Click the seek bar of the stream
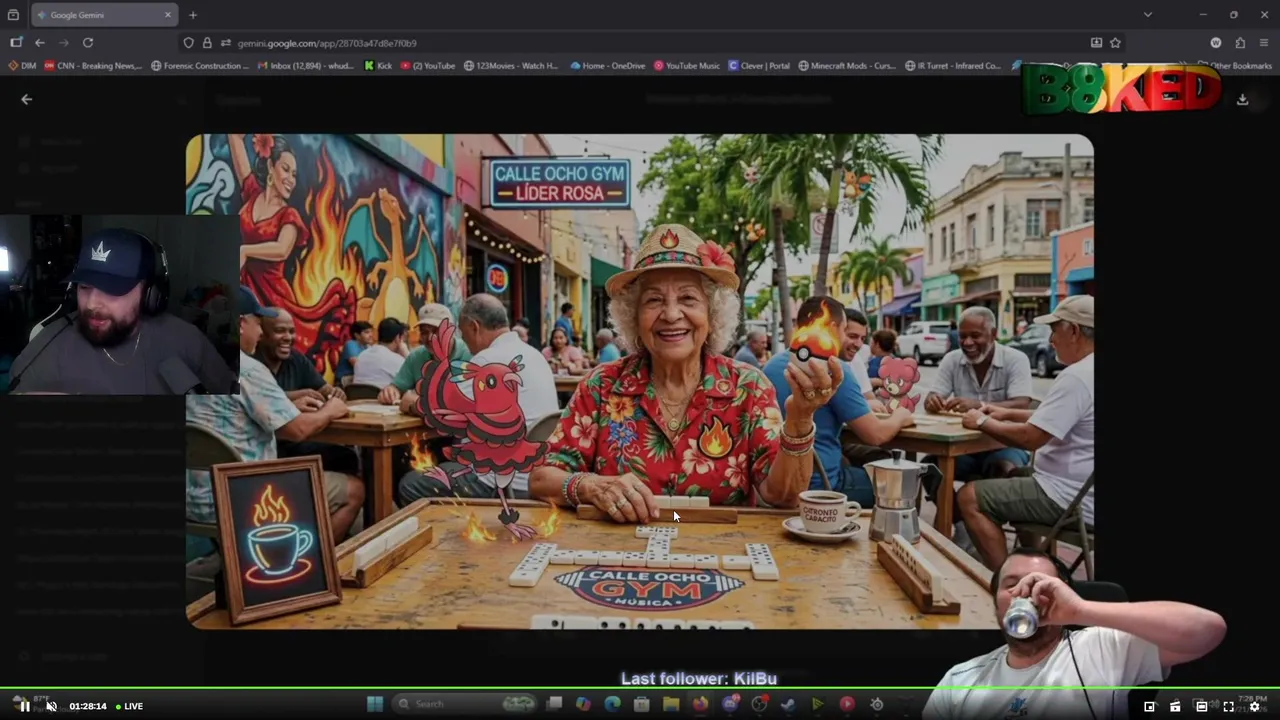This screenshot has width=1280, height=720. pyautogui.click(x=640, y=689)
